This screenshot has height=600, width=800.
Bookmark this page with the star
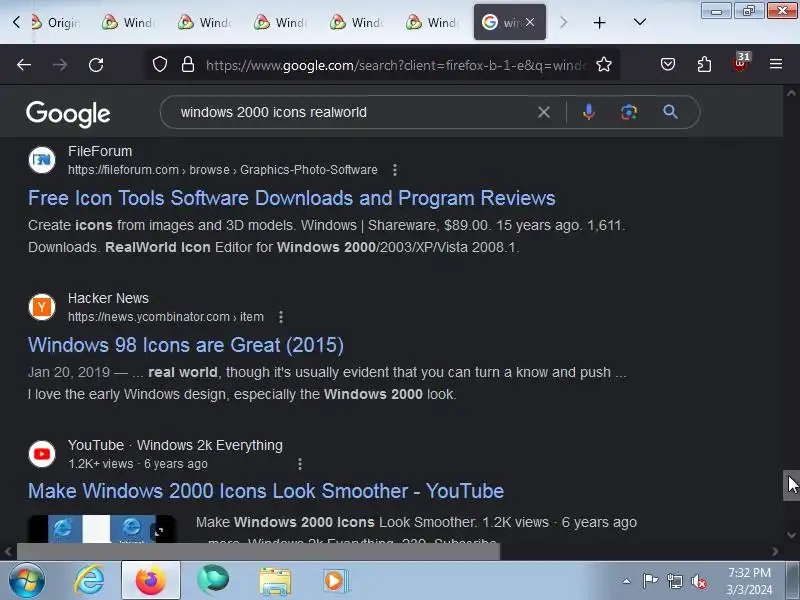(604, 64)
